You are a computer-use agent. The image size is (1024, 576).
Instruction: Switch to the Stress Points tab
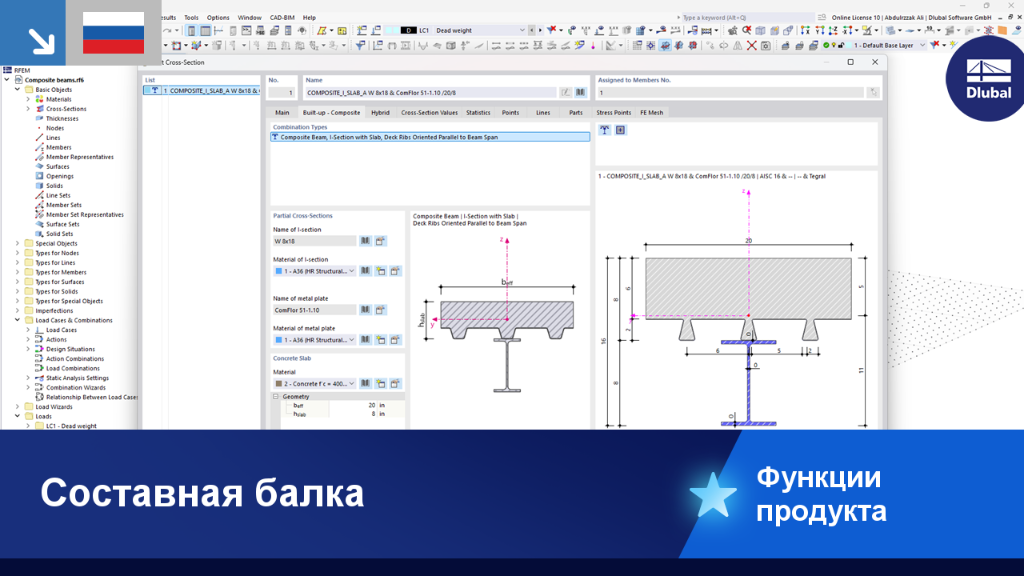[613, 112]
